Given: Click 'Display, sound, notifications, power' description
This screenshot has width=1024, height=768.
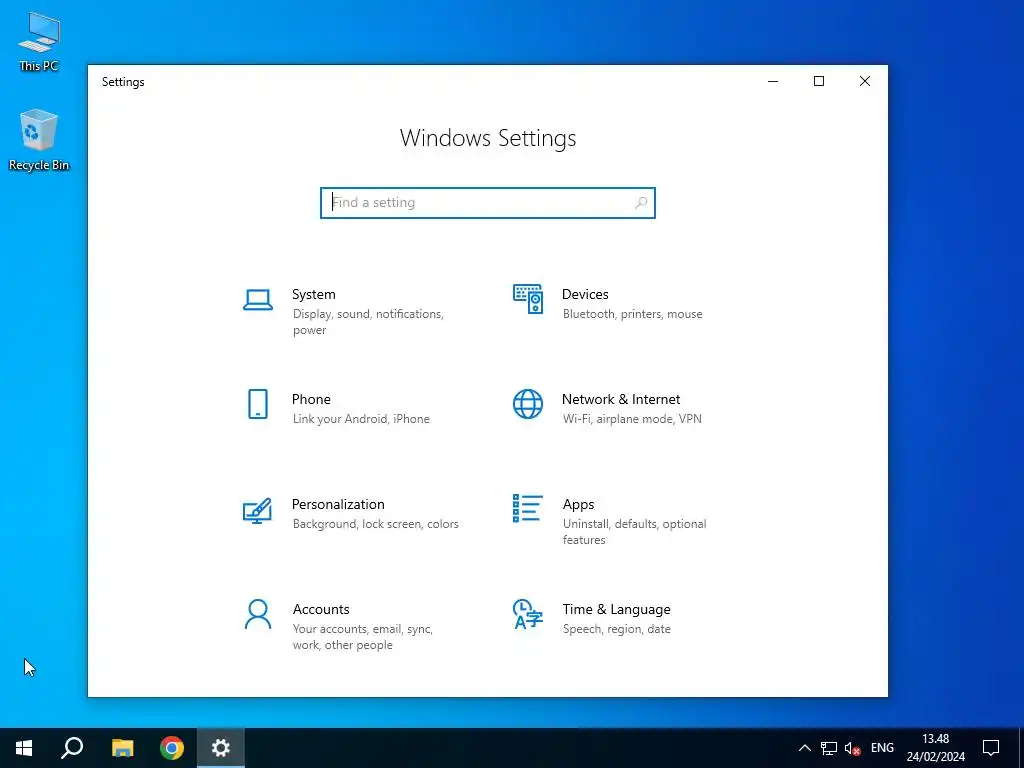Looking at the screenshot, I should point(368,322).
